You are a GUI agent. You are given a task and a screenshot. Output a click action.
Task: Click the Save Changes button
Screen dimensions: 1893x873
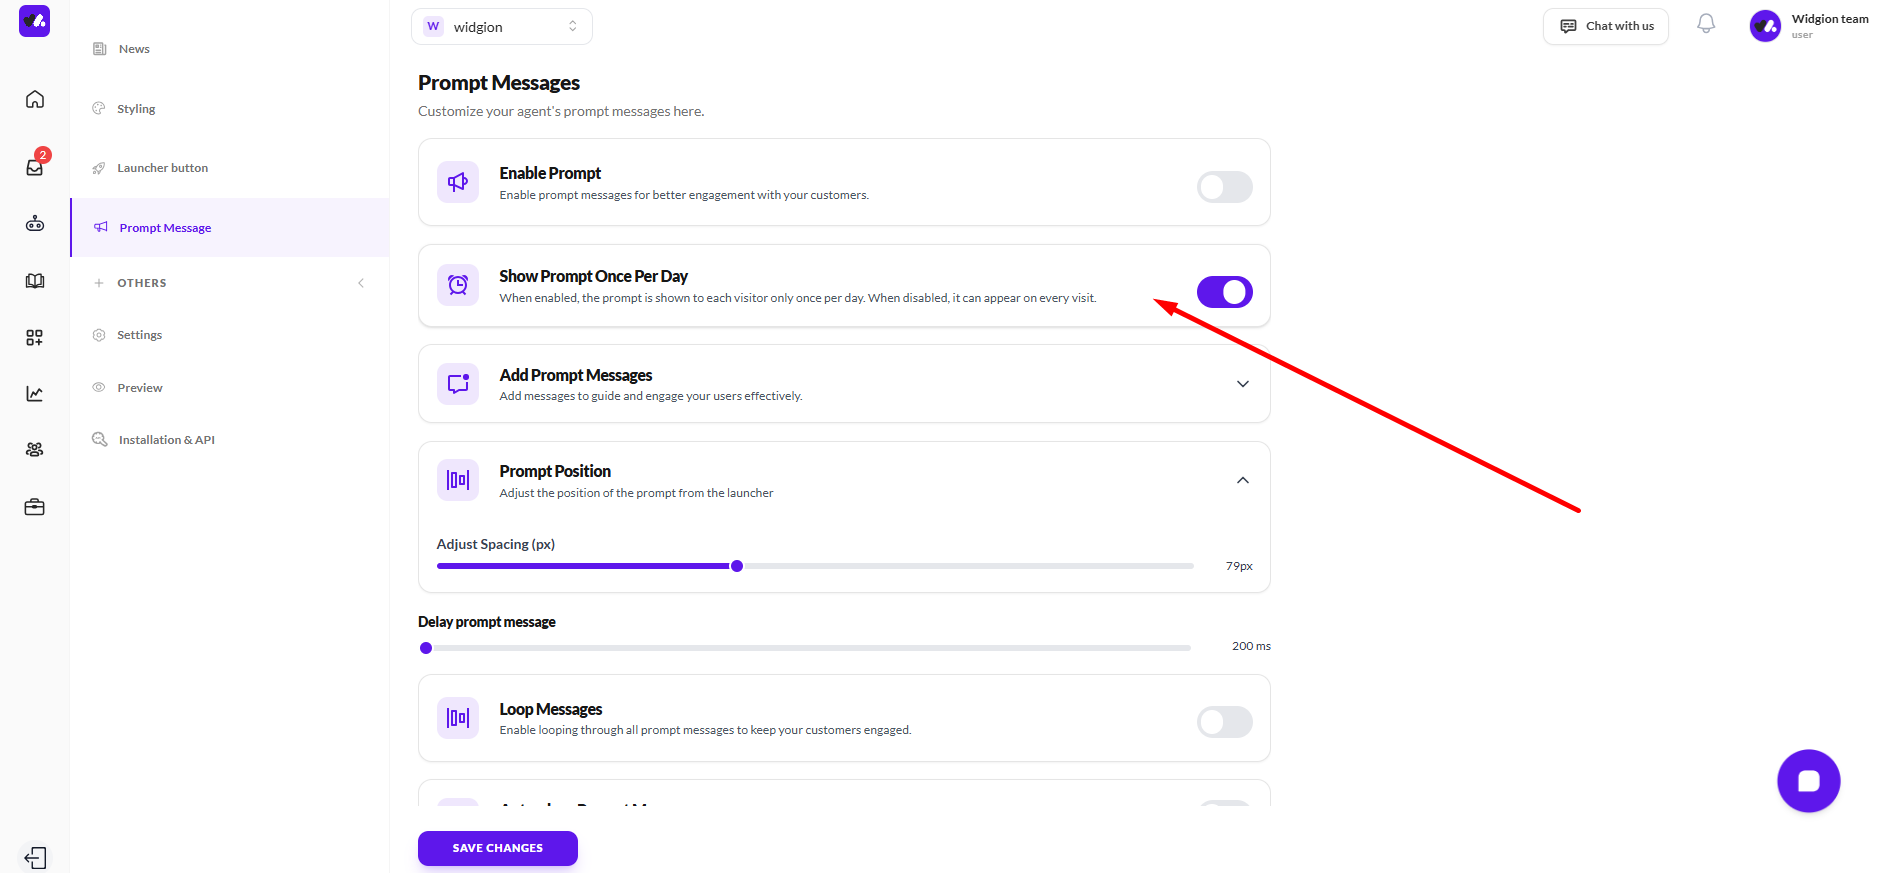click(x=497, y=848)
